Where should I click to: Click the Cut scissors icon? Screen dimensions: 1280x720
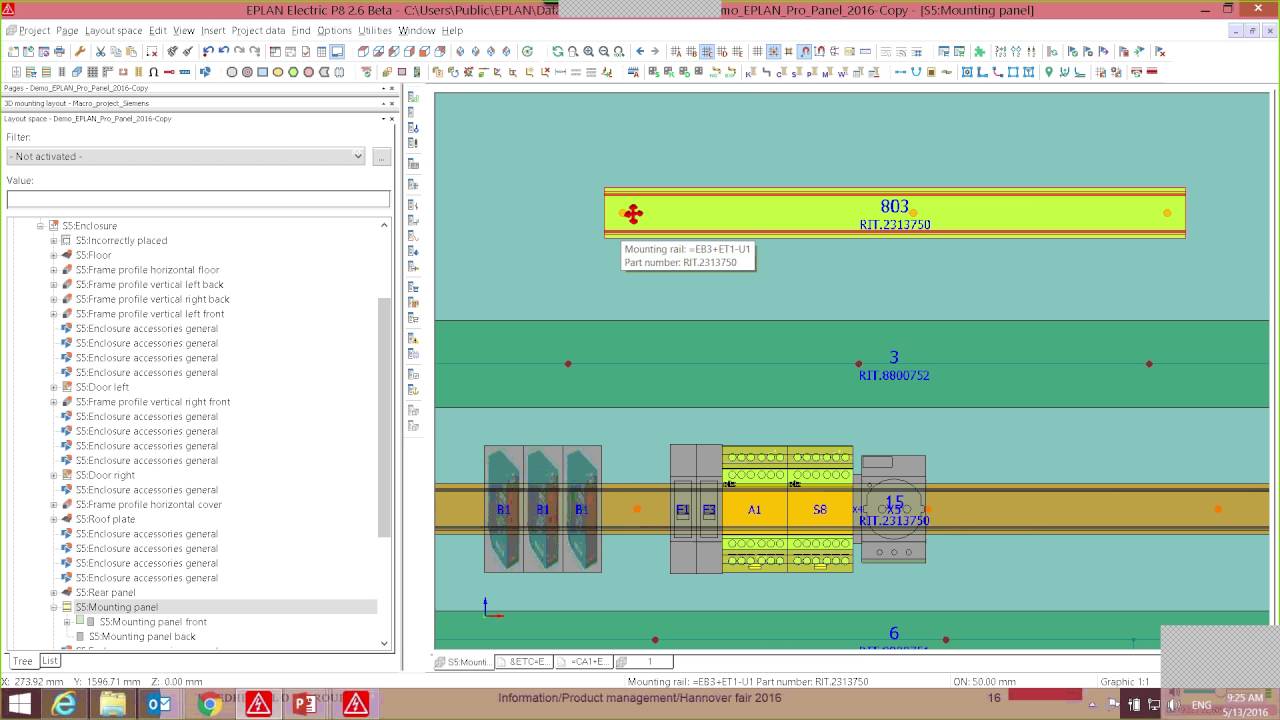coord(100,52)
